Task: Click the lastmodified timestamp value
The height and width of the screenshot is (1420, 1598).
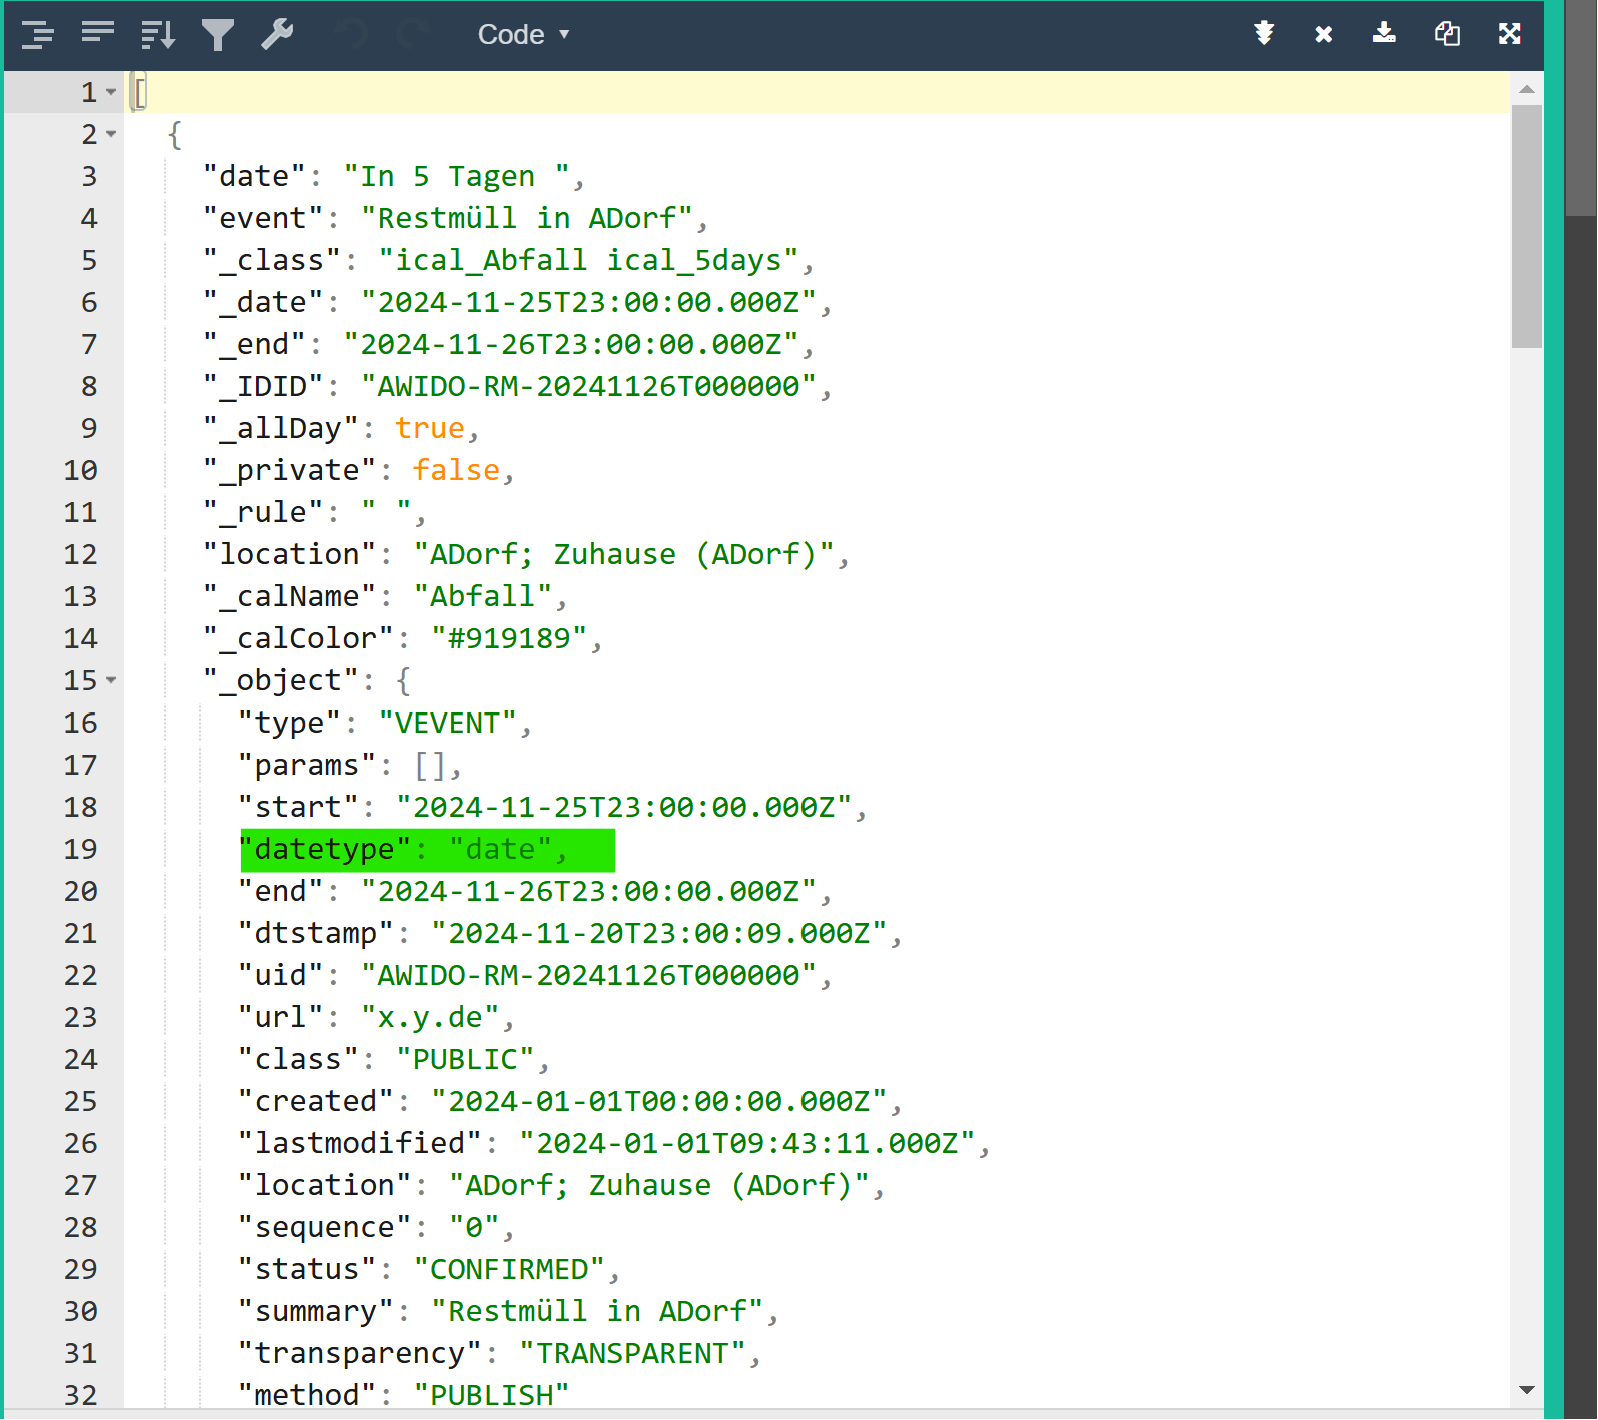Action: coord(746,1143)
